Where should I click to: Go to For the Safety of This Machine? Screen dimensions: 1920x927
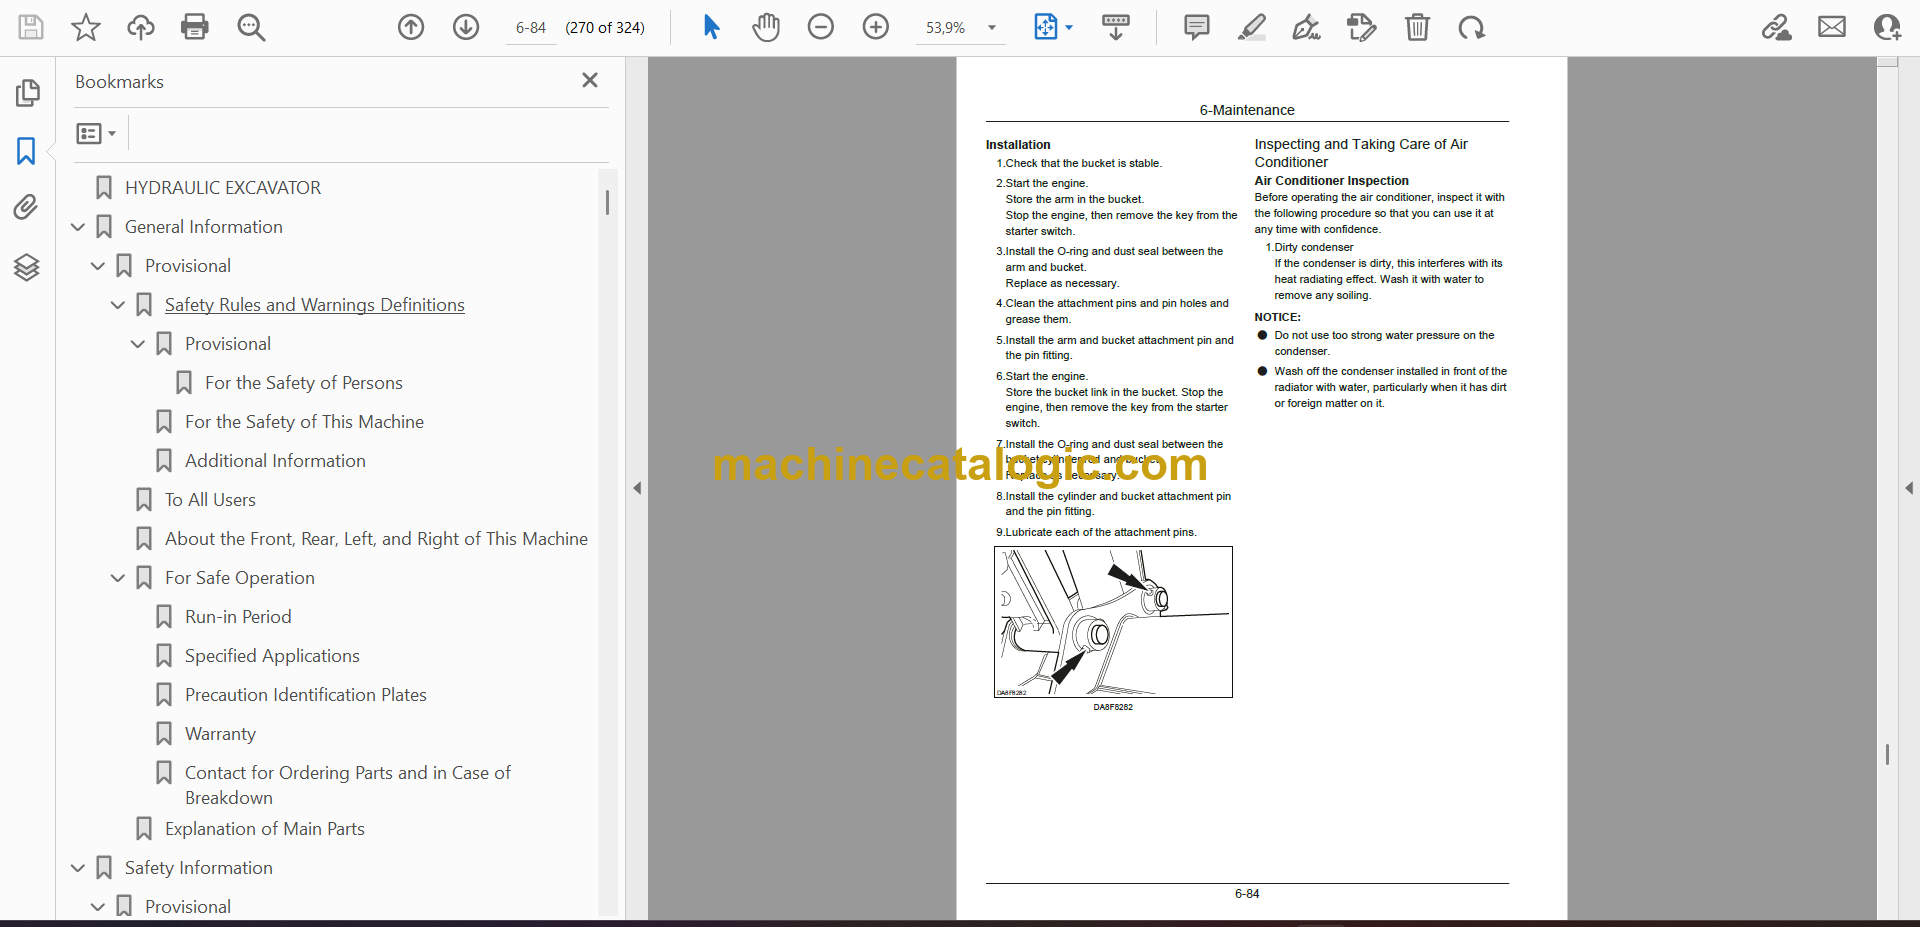(304, 422)
